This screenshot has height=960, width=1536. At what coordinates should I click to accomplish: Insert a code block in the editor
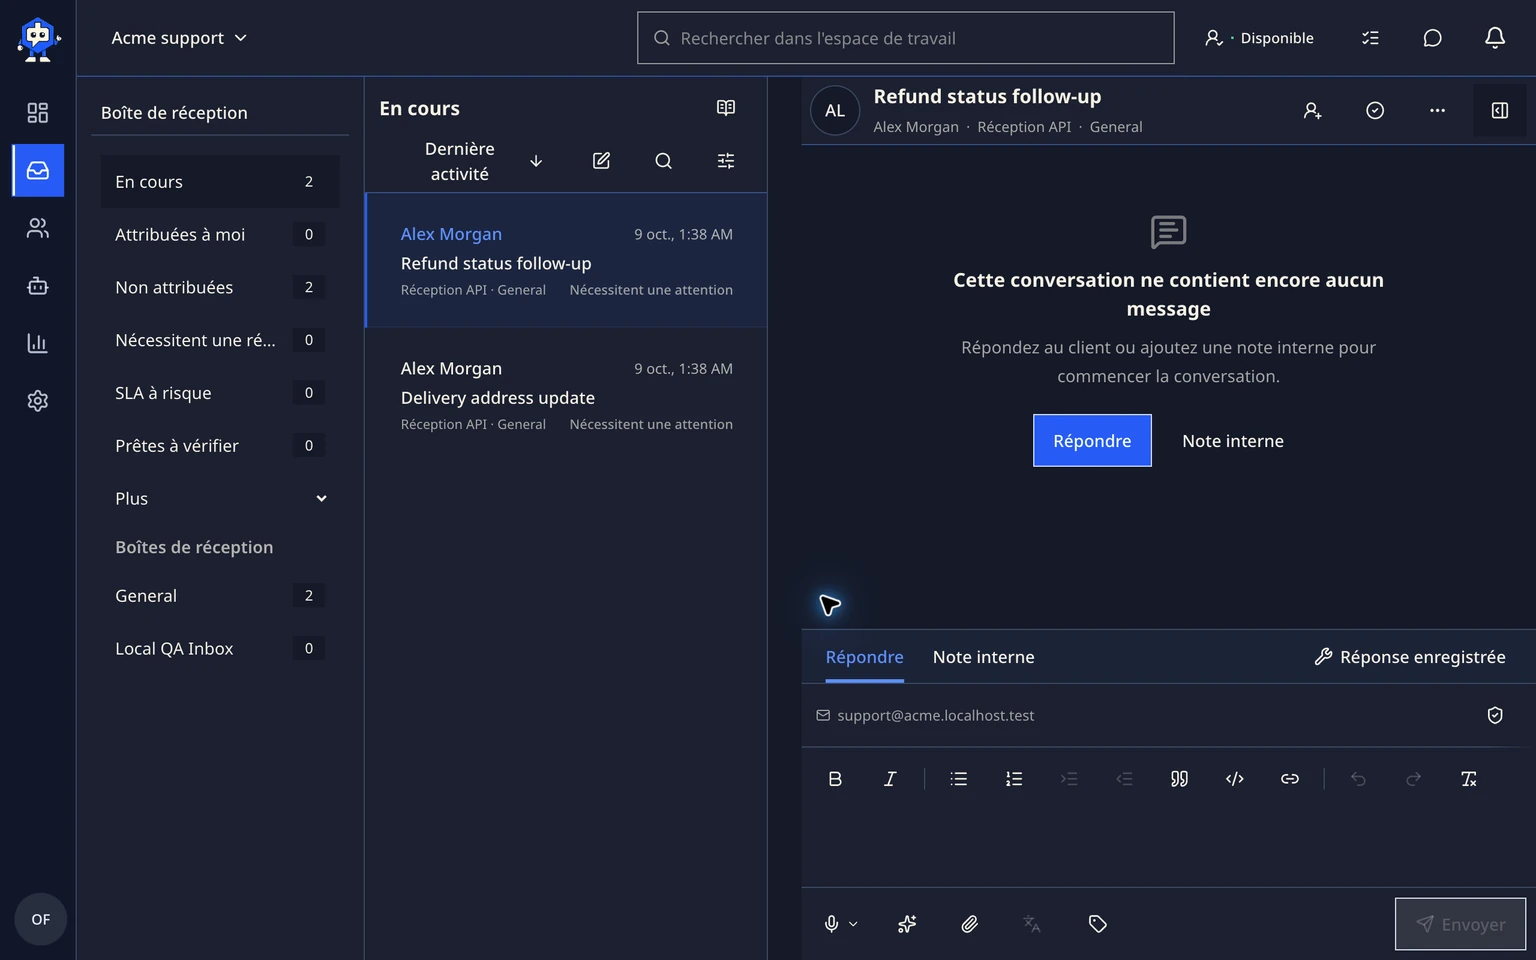tap(1234, 779)
